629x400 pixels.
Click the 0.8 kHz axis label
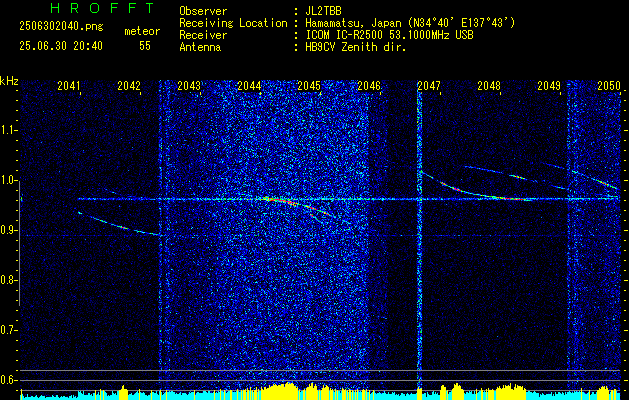click(8, 280)
